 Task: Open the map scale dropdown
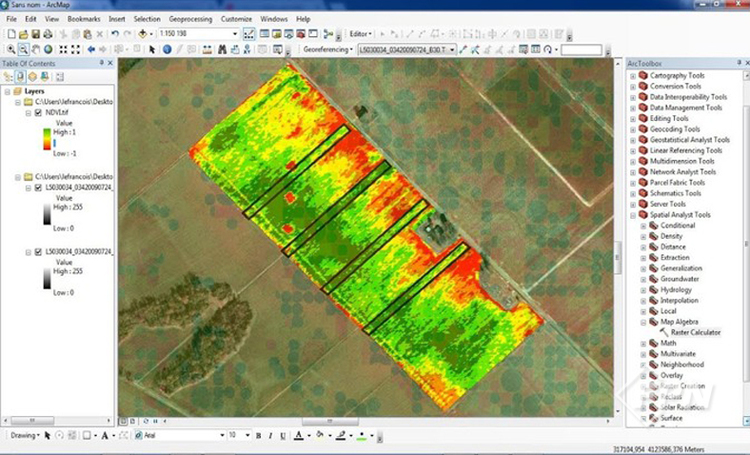tap(235, 34)
